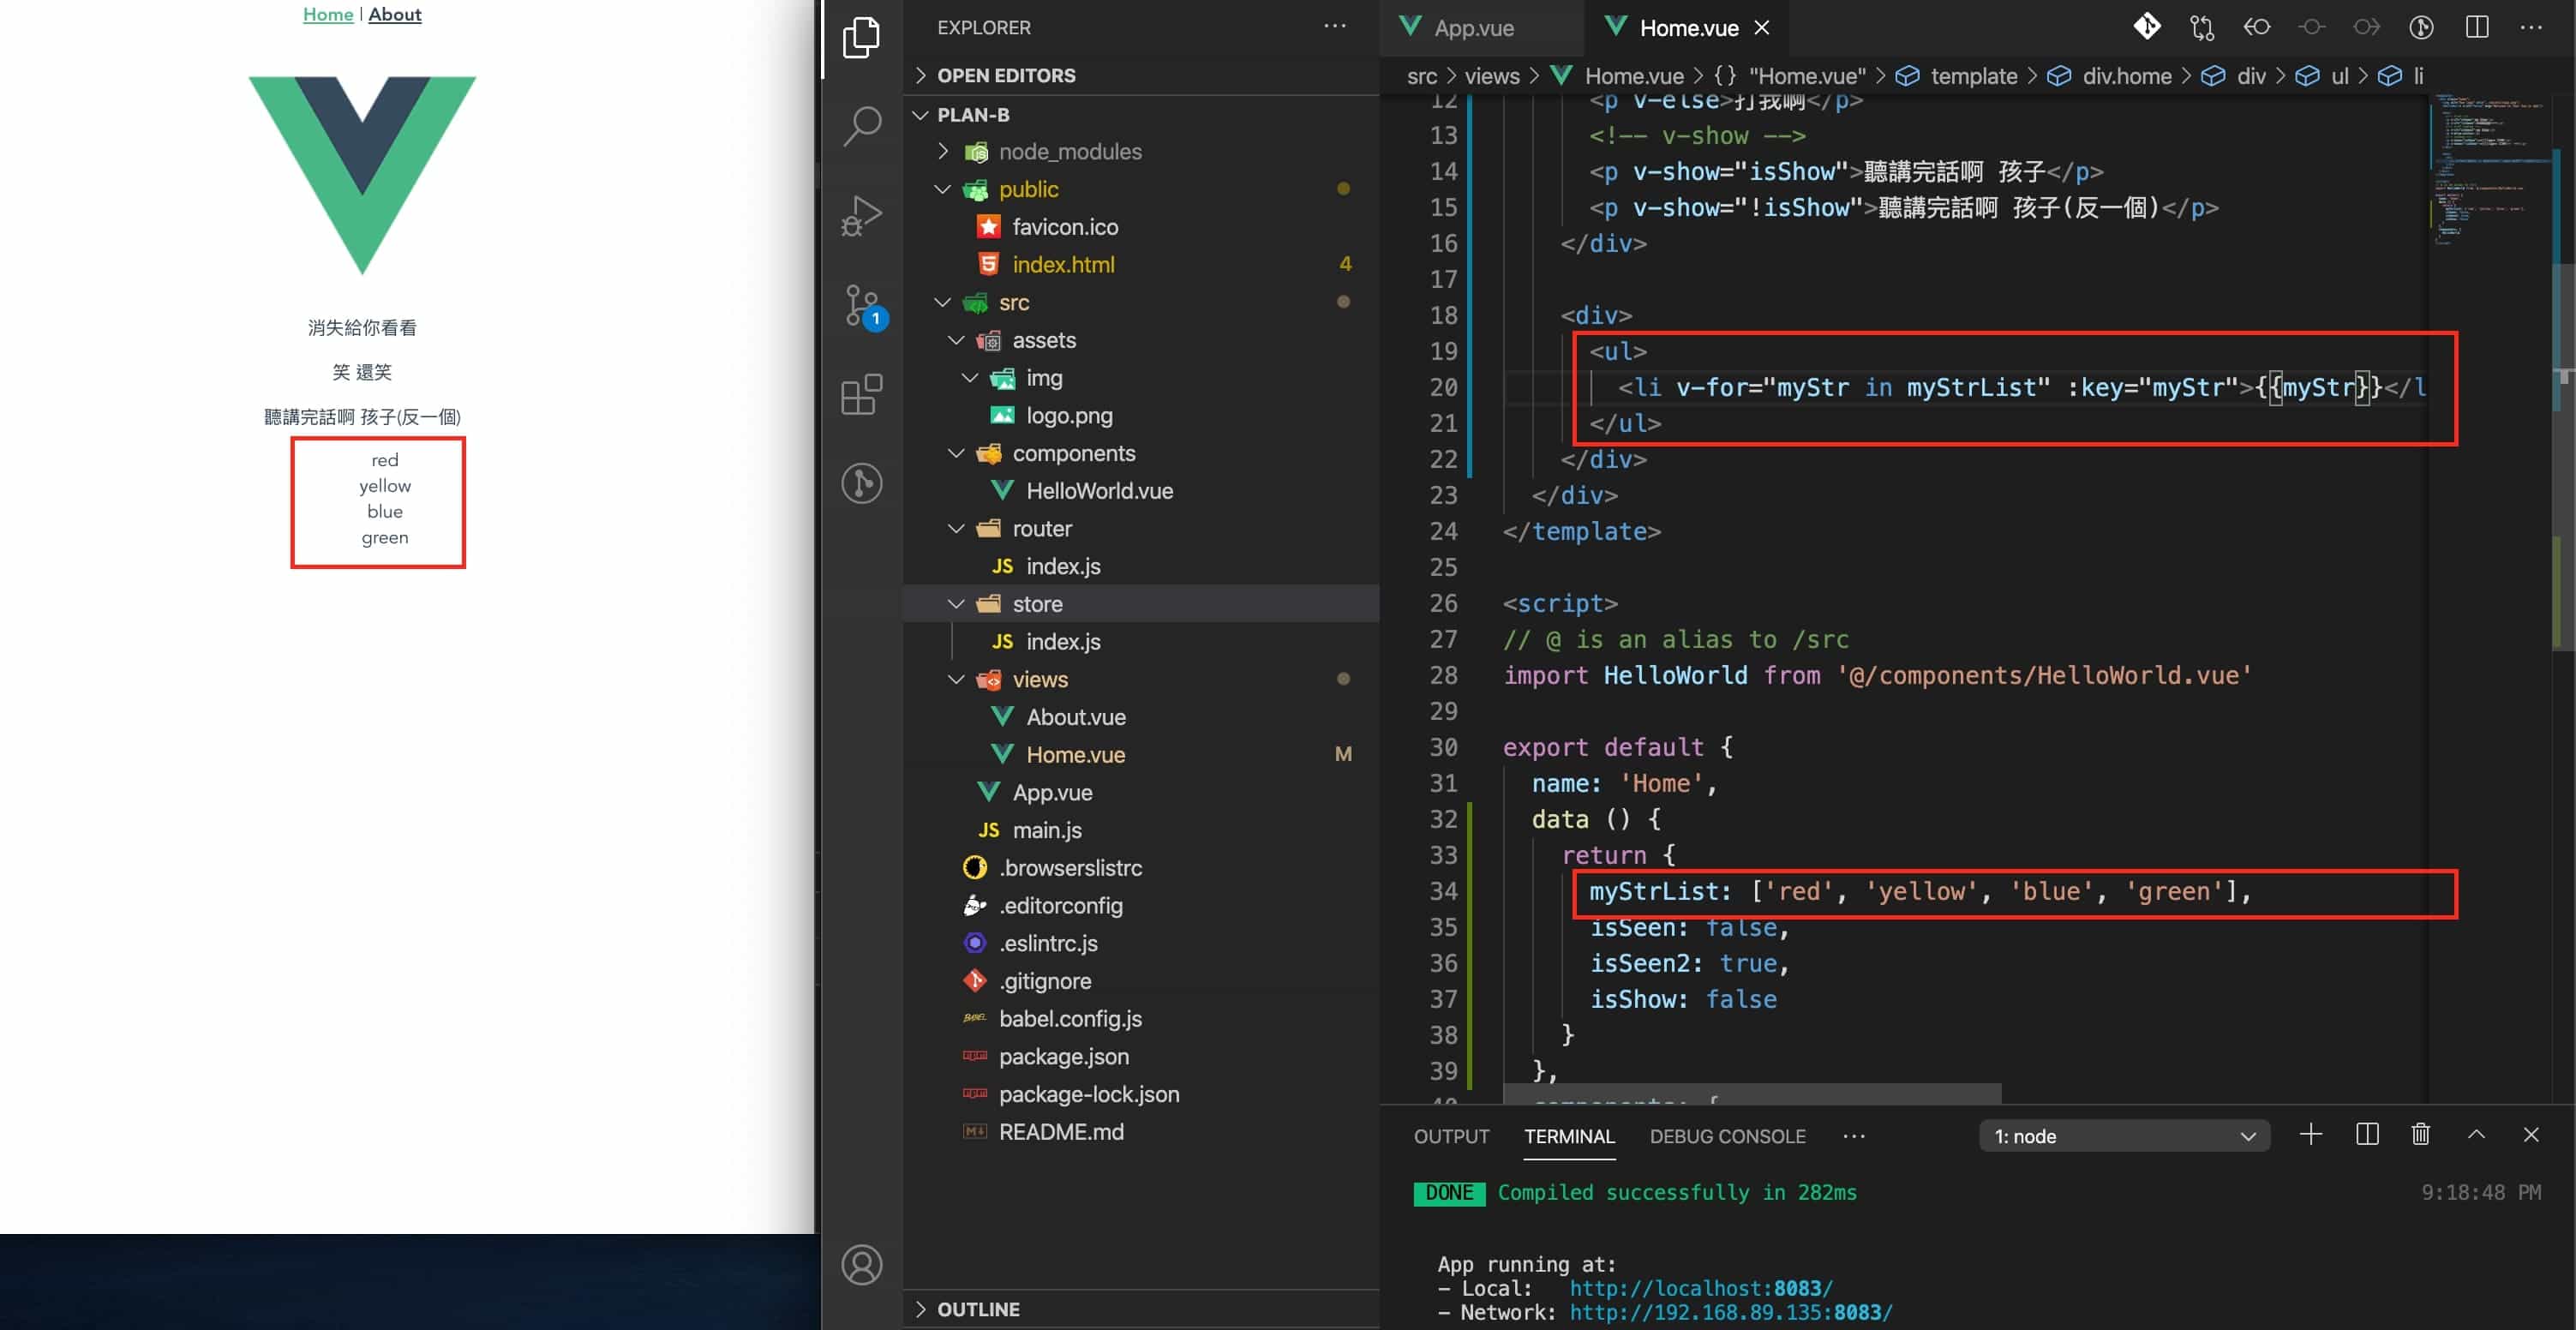The image size is (2576, 1330).
Task: Switch to the DEBUG CONSOLE panel tab
Action: (x=1727, y=1136)
